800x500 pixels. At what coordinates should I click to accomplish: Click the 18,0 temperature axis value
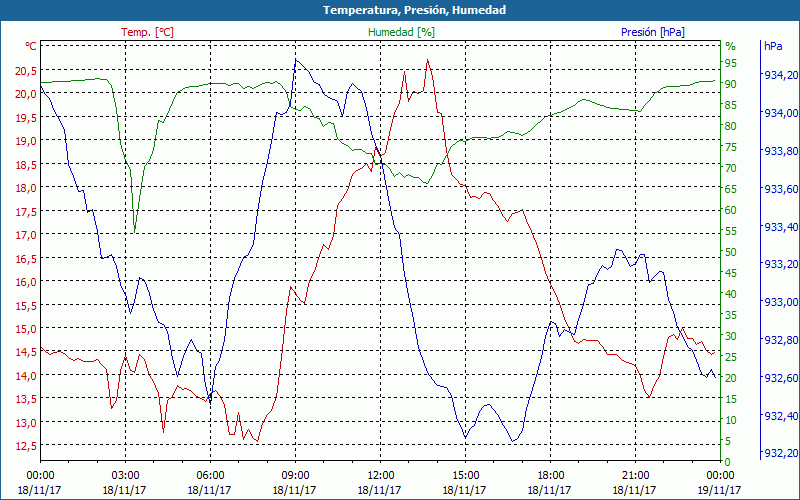click(26, 188)
